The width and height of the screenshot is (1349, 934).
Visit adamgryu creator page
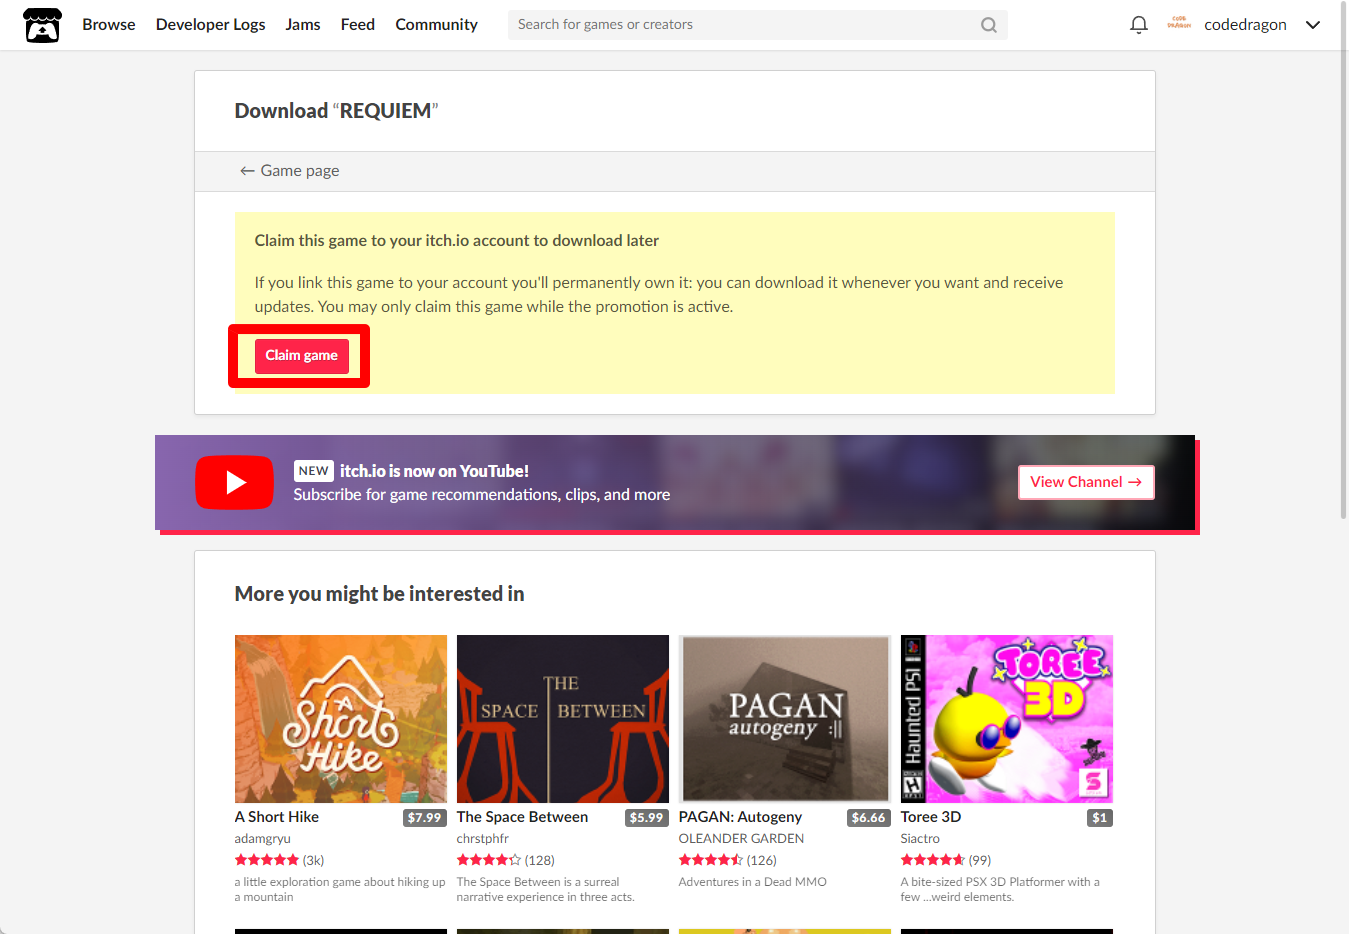(262, 839)
